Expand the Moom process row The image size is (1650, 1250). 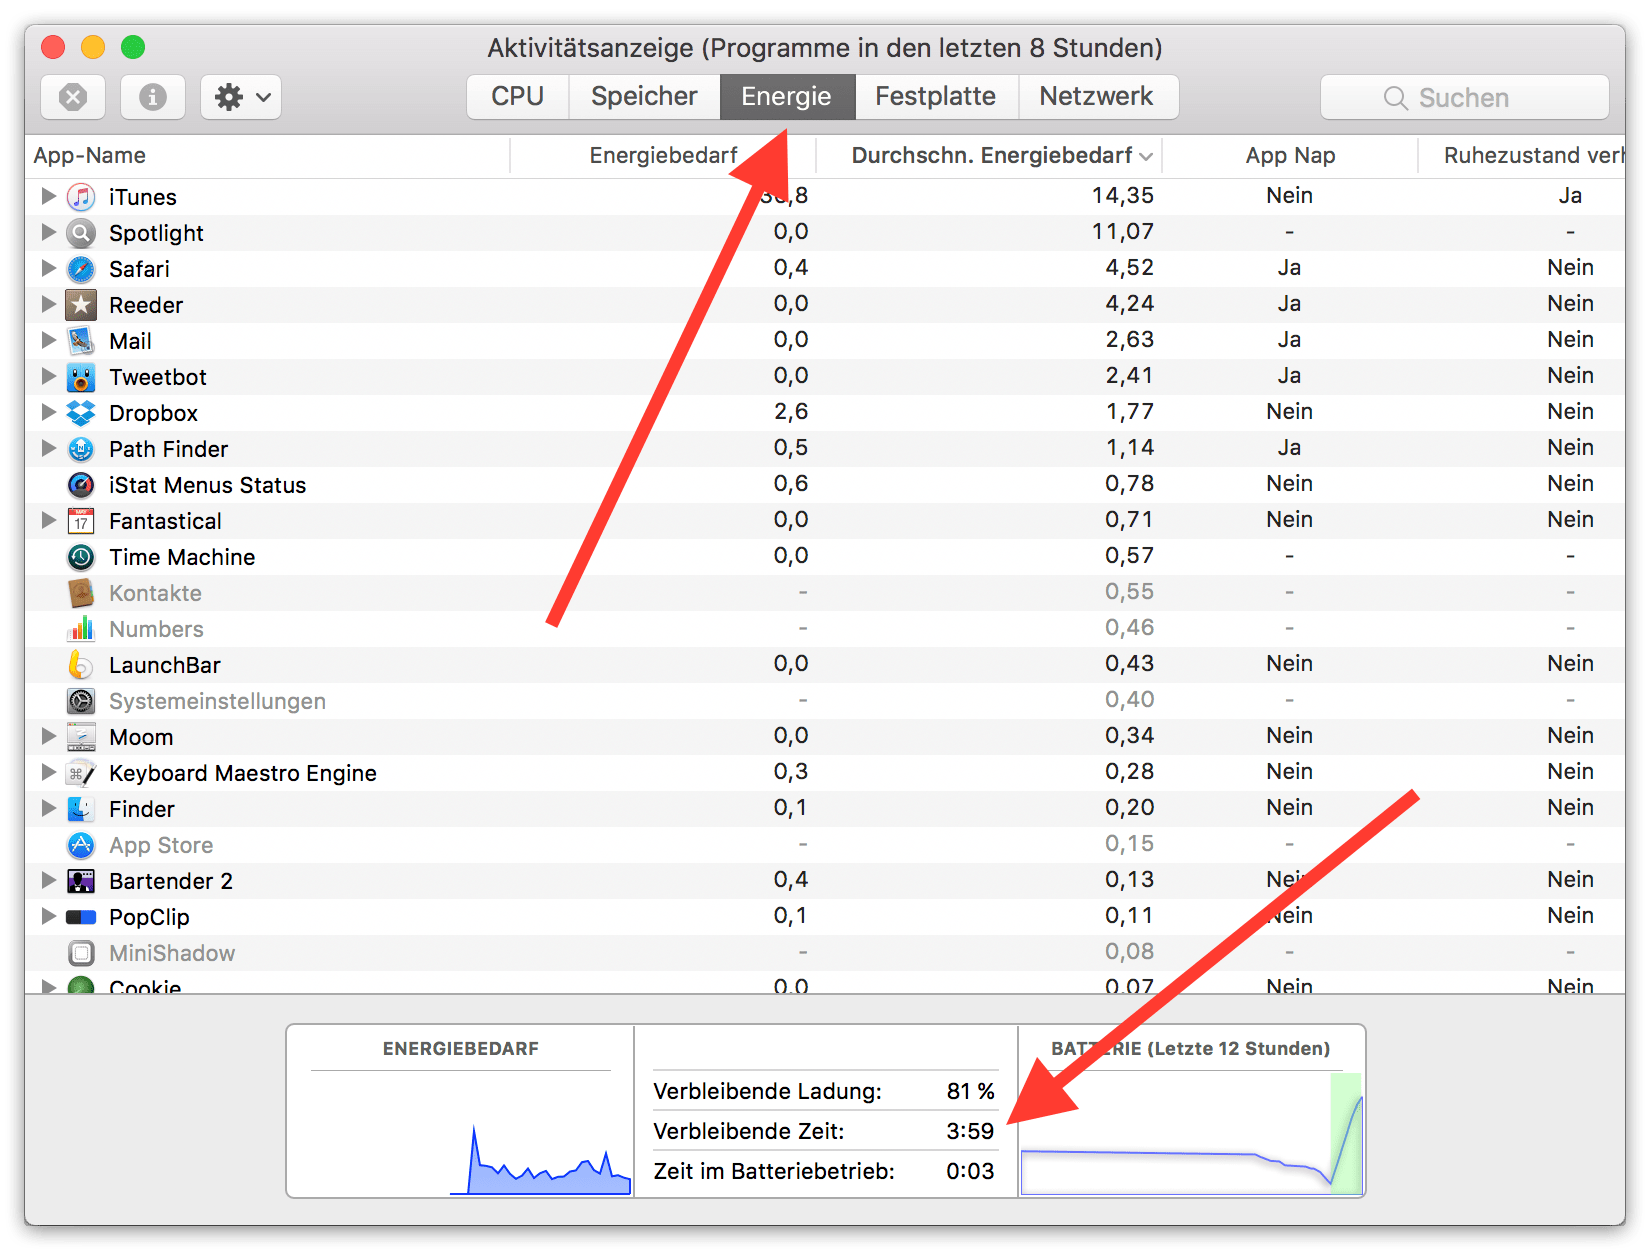click(x=48, y=736)
